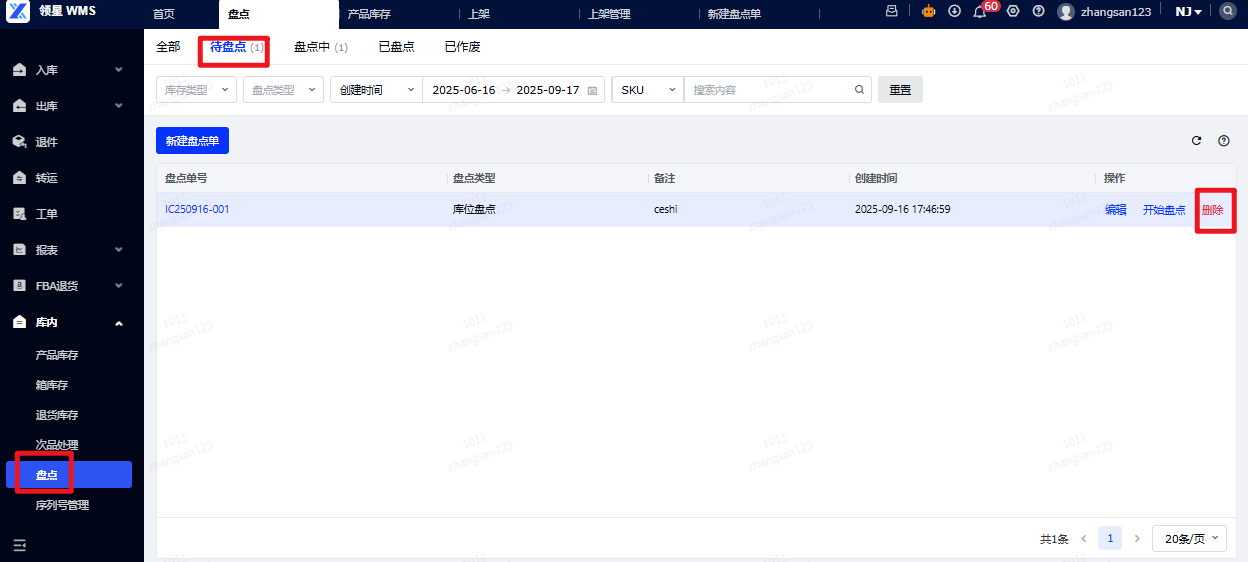Switch to the 上架 top tab

[479, 14]
